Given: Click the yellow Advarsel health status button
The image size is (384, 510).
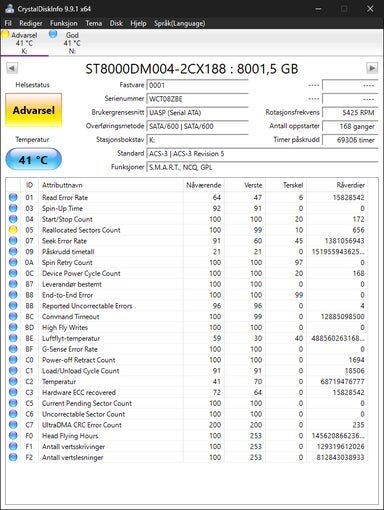Looking at the screenshot, I should tap(34, 110).
